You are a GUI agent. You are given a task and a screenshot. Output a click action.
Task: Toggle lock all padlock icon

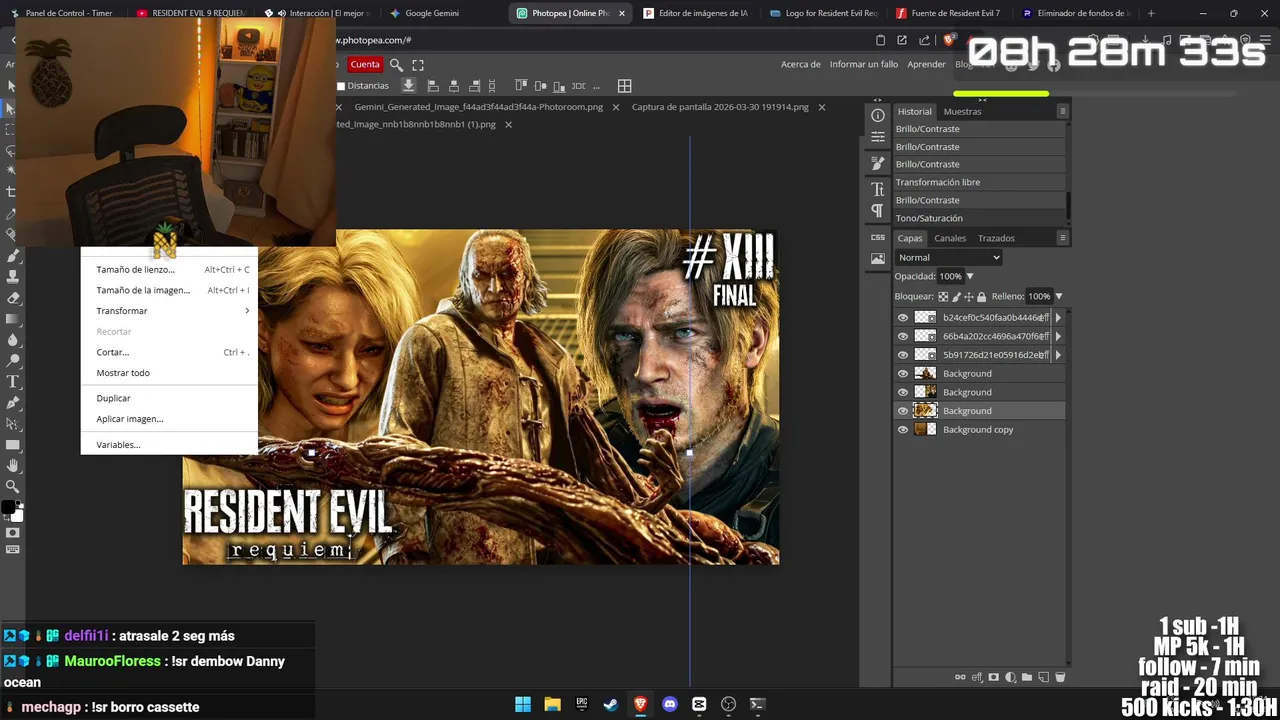[981, 297]
